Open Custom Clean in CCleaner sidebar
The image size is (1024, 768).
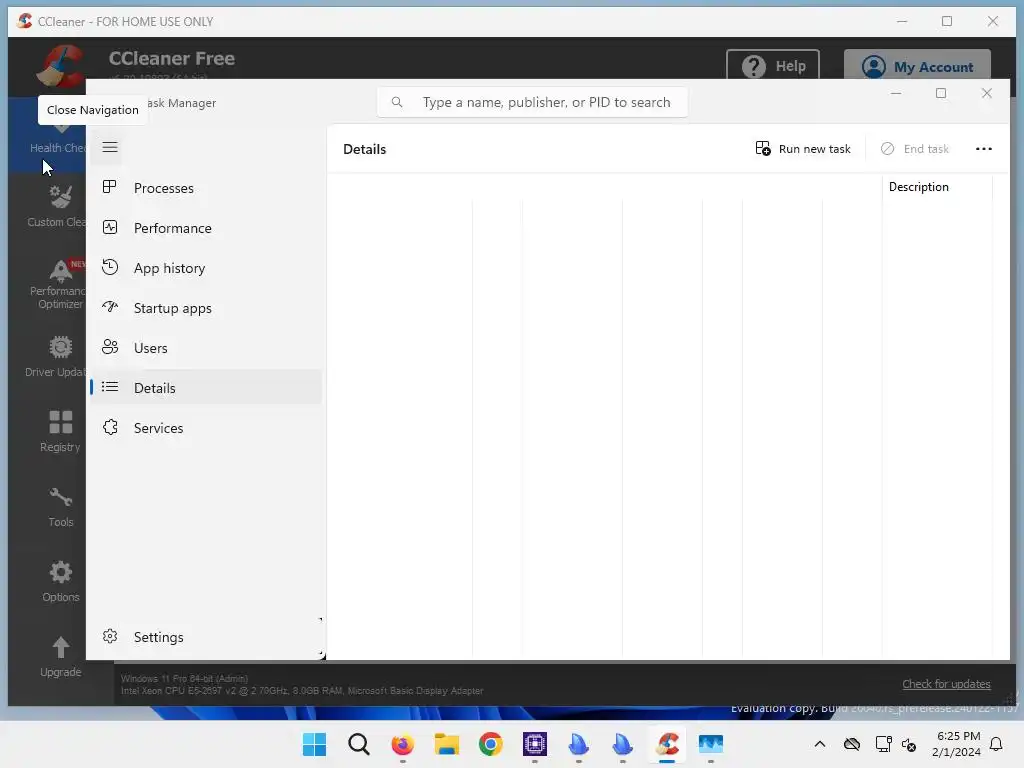[x=57, y=206]
